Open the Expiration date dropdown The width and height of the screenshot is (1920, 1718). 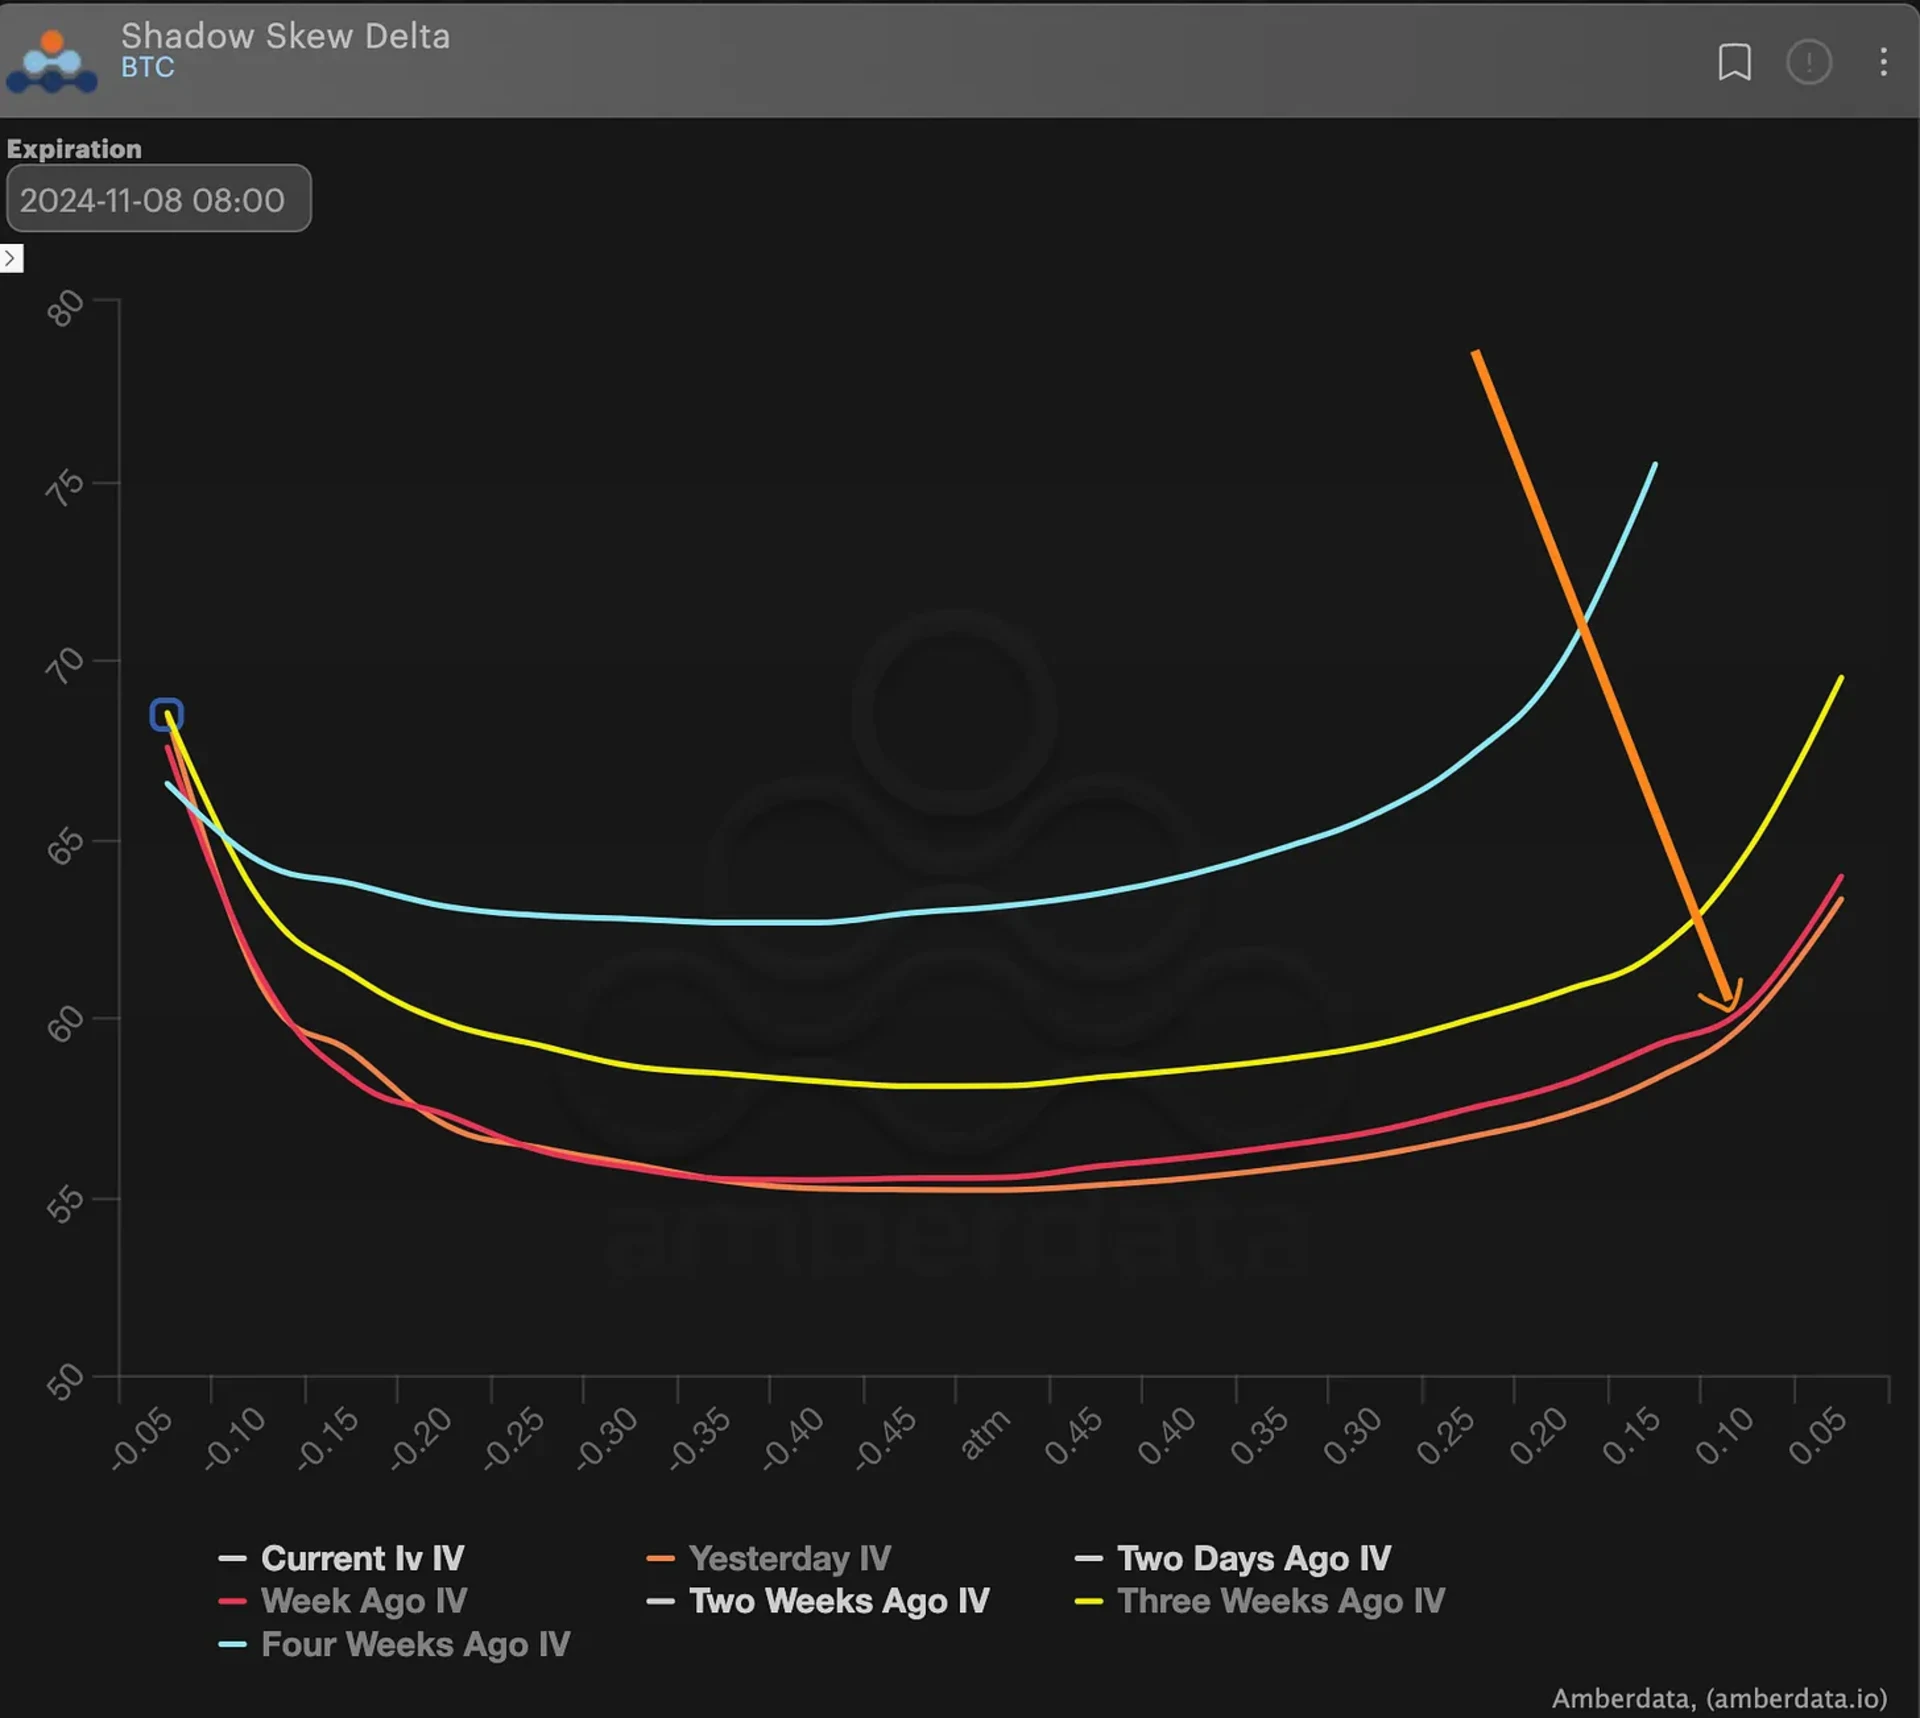(x=159, y=199)
